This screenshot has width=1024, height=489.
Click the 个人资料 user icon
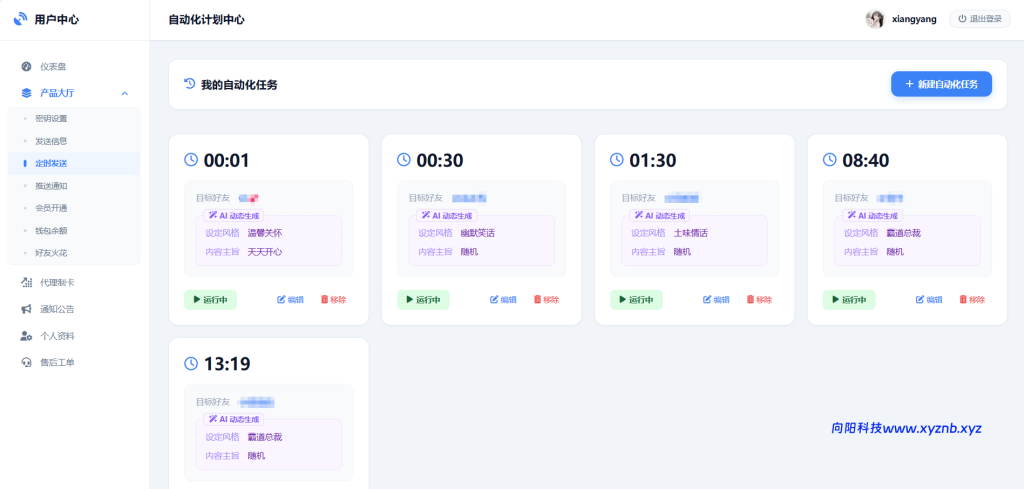coord(26,336)
